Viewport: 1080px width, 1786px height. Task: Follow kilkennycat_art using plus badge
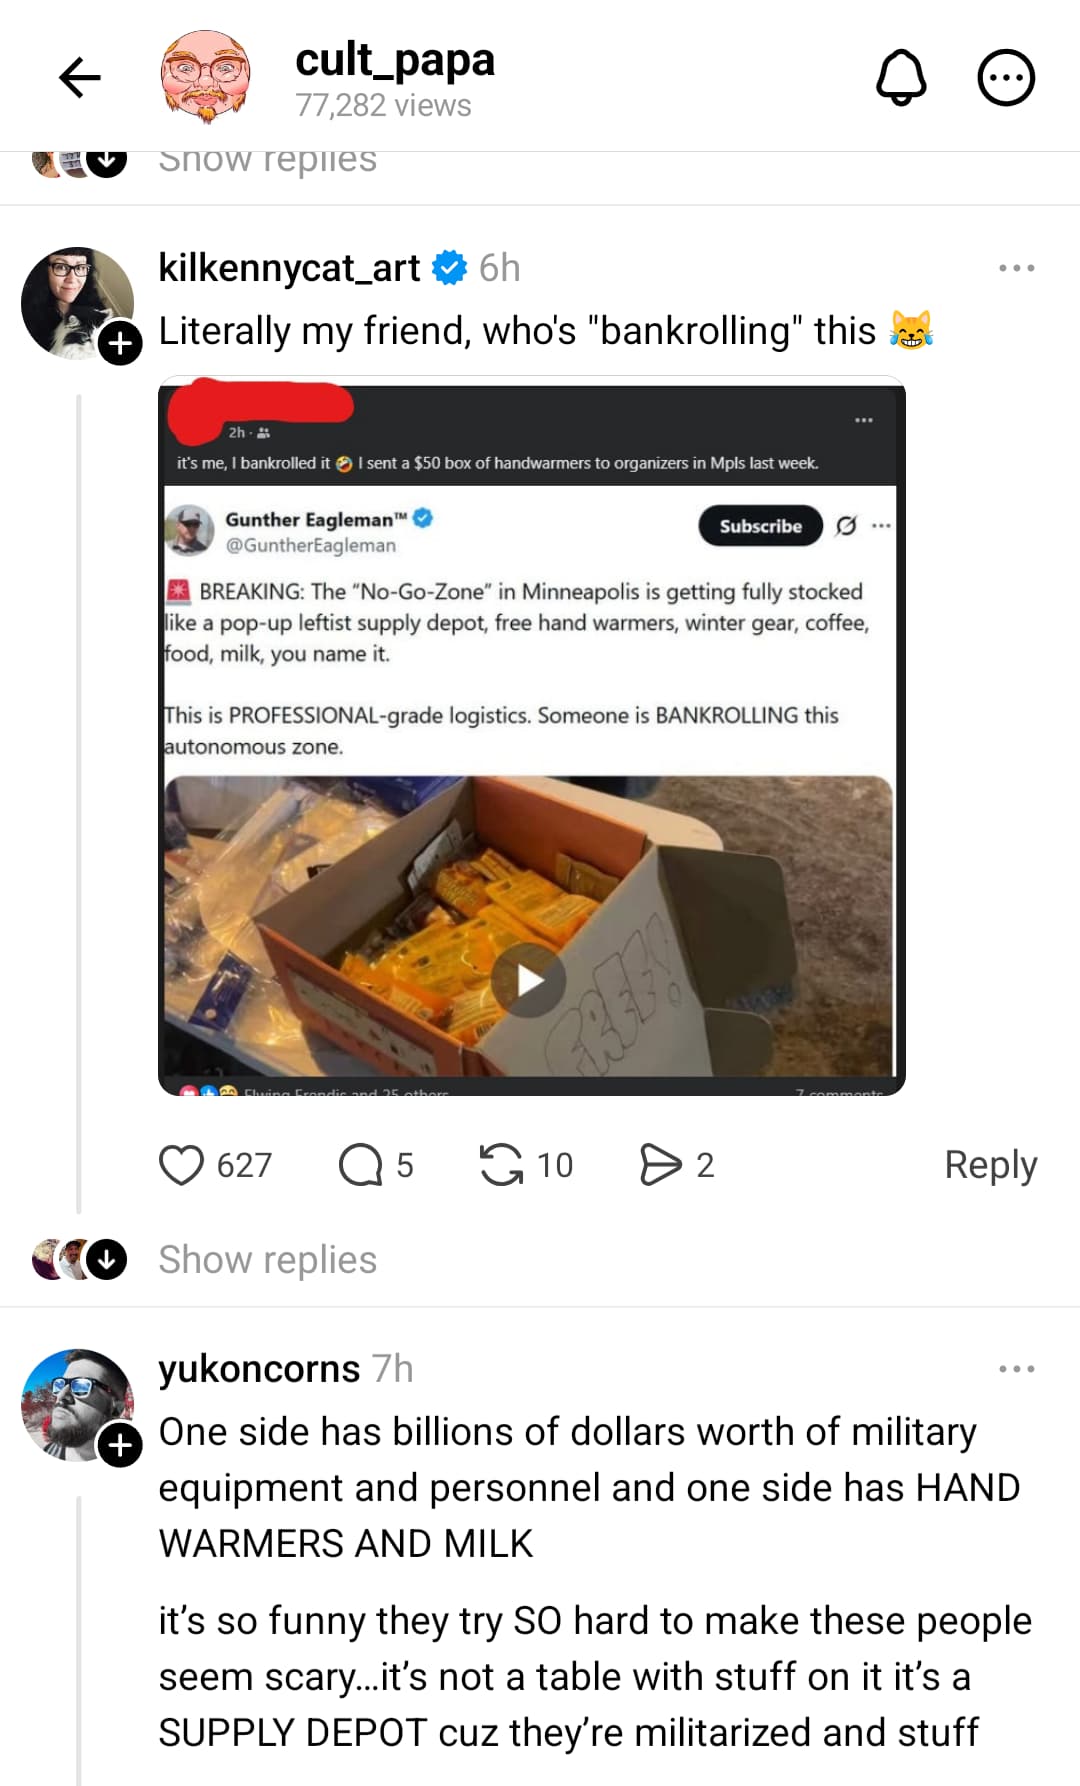120,344
